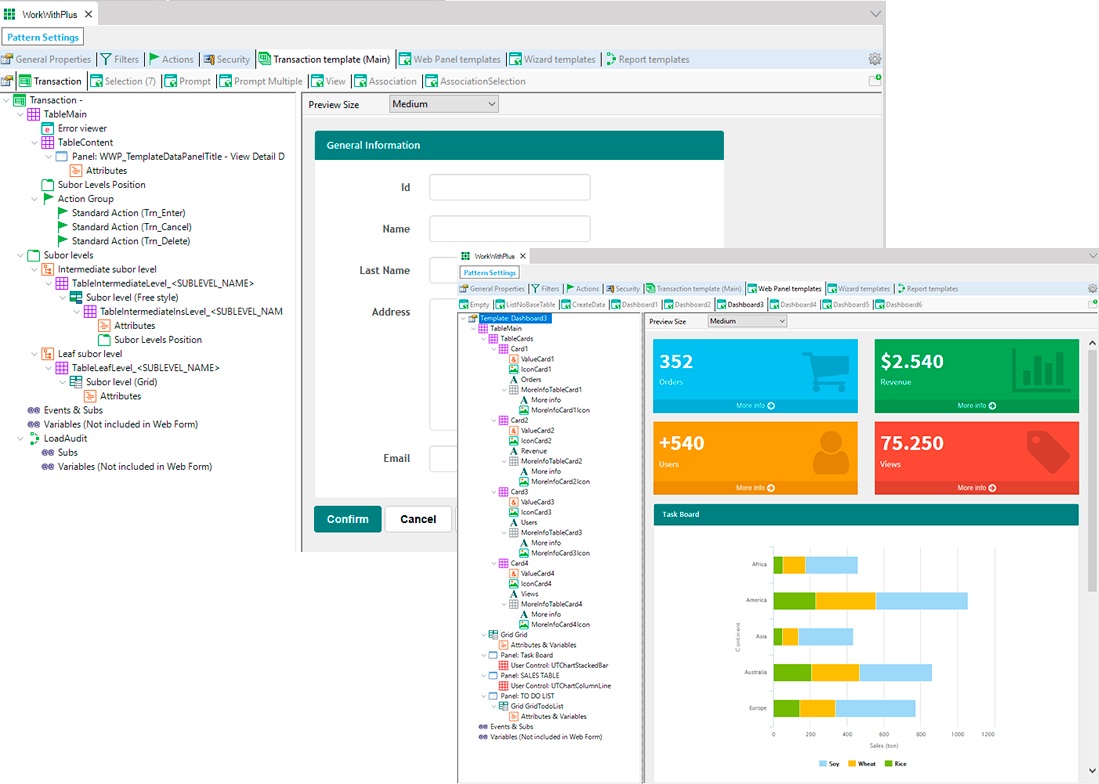Open the Preview Size dropdown above the General Information form

(x=443, y=104)
